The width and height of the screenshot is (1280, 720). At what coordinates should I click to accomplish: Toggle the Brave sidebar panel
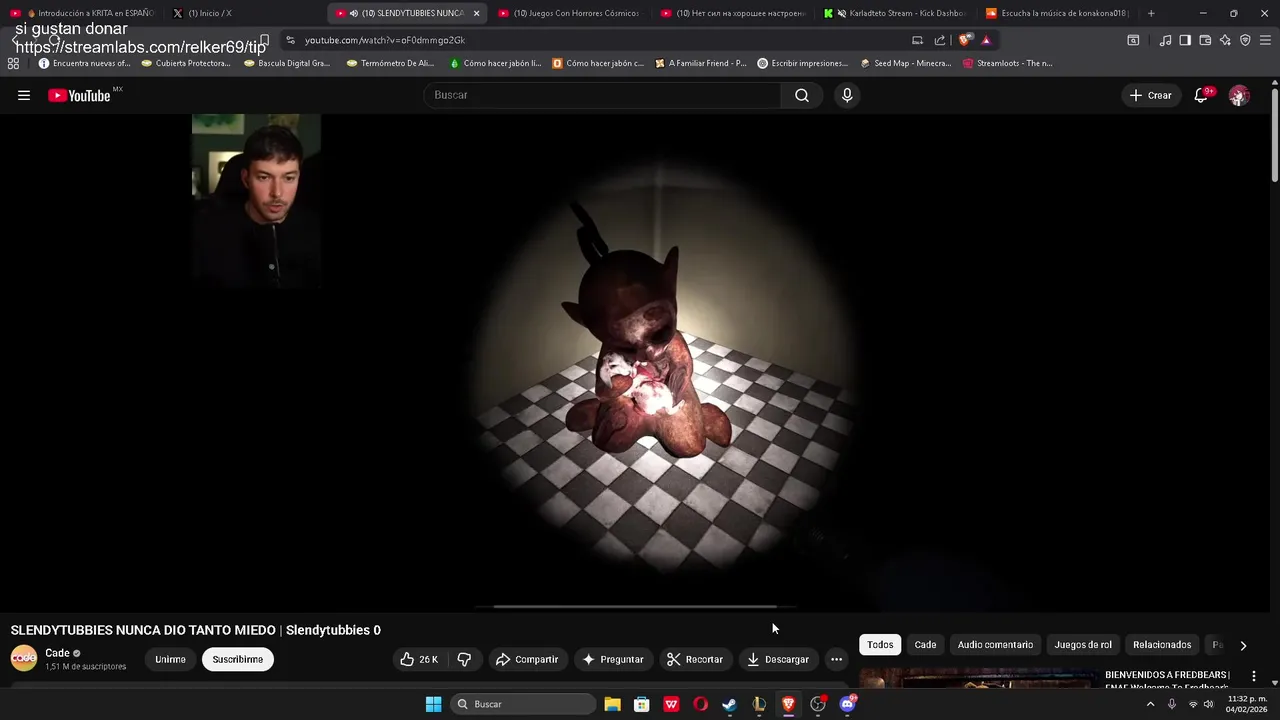point(1185,40)
